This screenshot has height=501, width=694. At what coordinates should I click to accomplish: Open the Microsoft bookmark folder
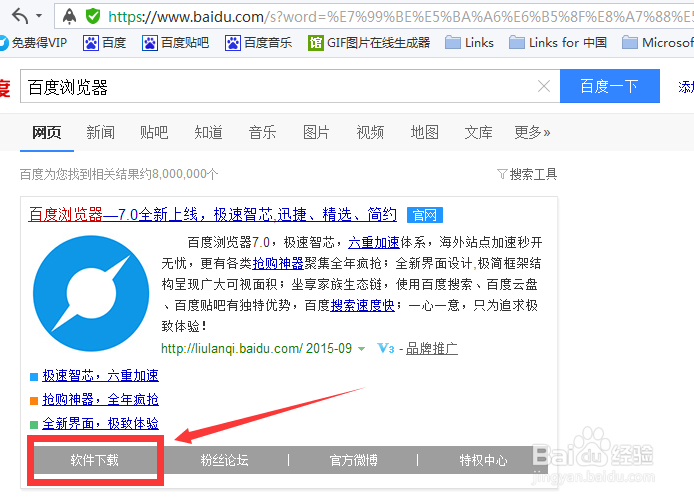(658, 43)
